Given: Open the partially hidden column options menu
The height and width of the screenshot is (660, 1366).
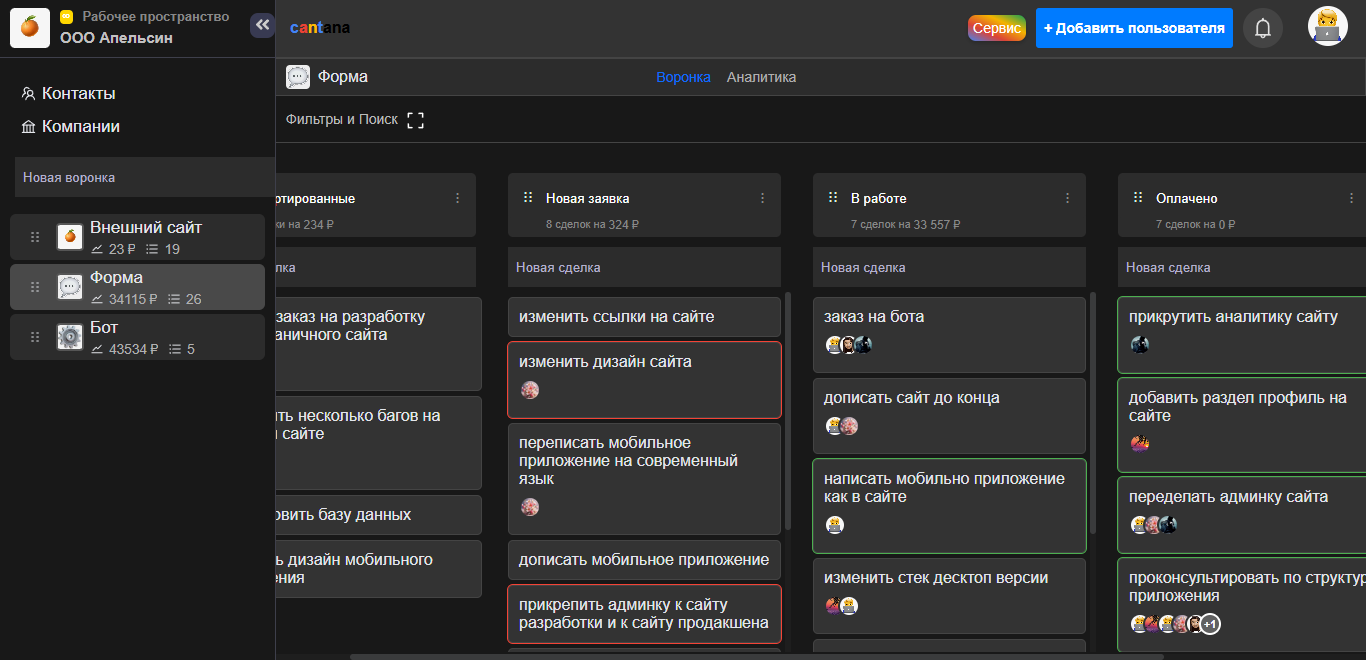Looking at the screenshot, I should click(458, 198).
